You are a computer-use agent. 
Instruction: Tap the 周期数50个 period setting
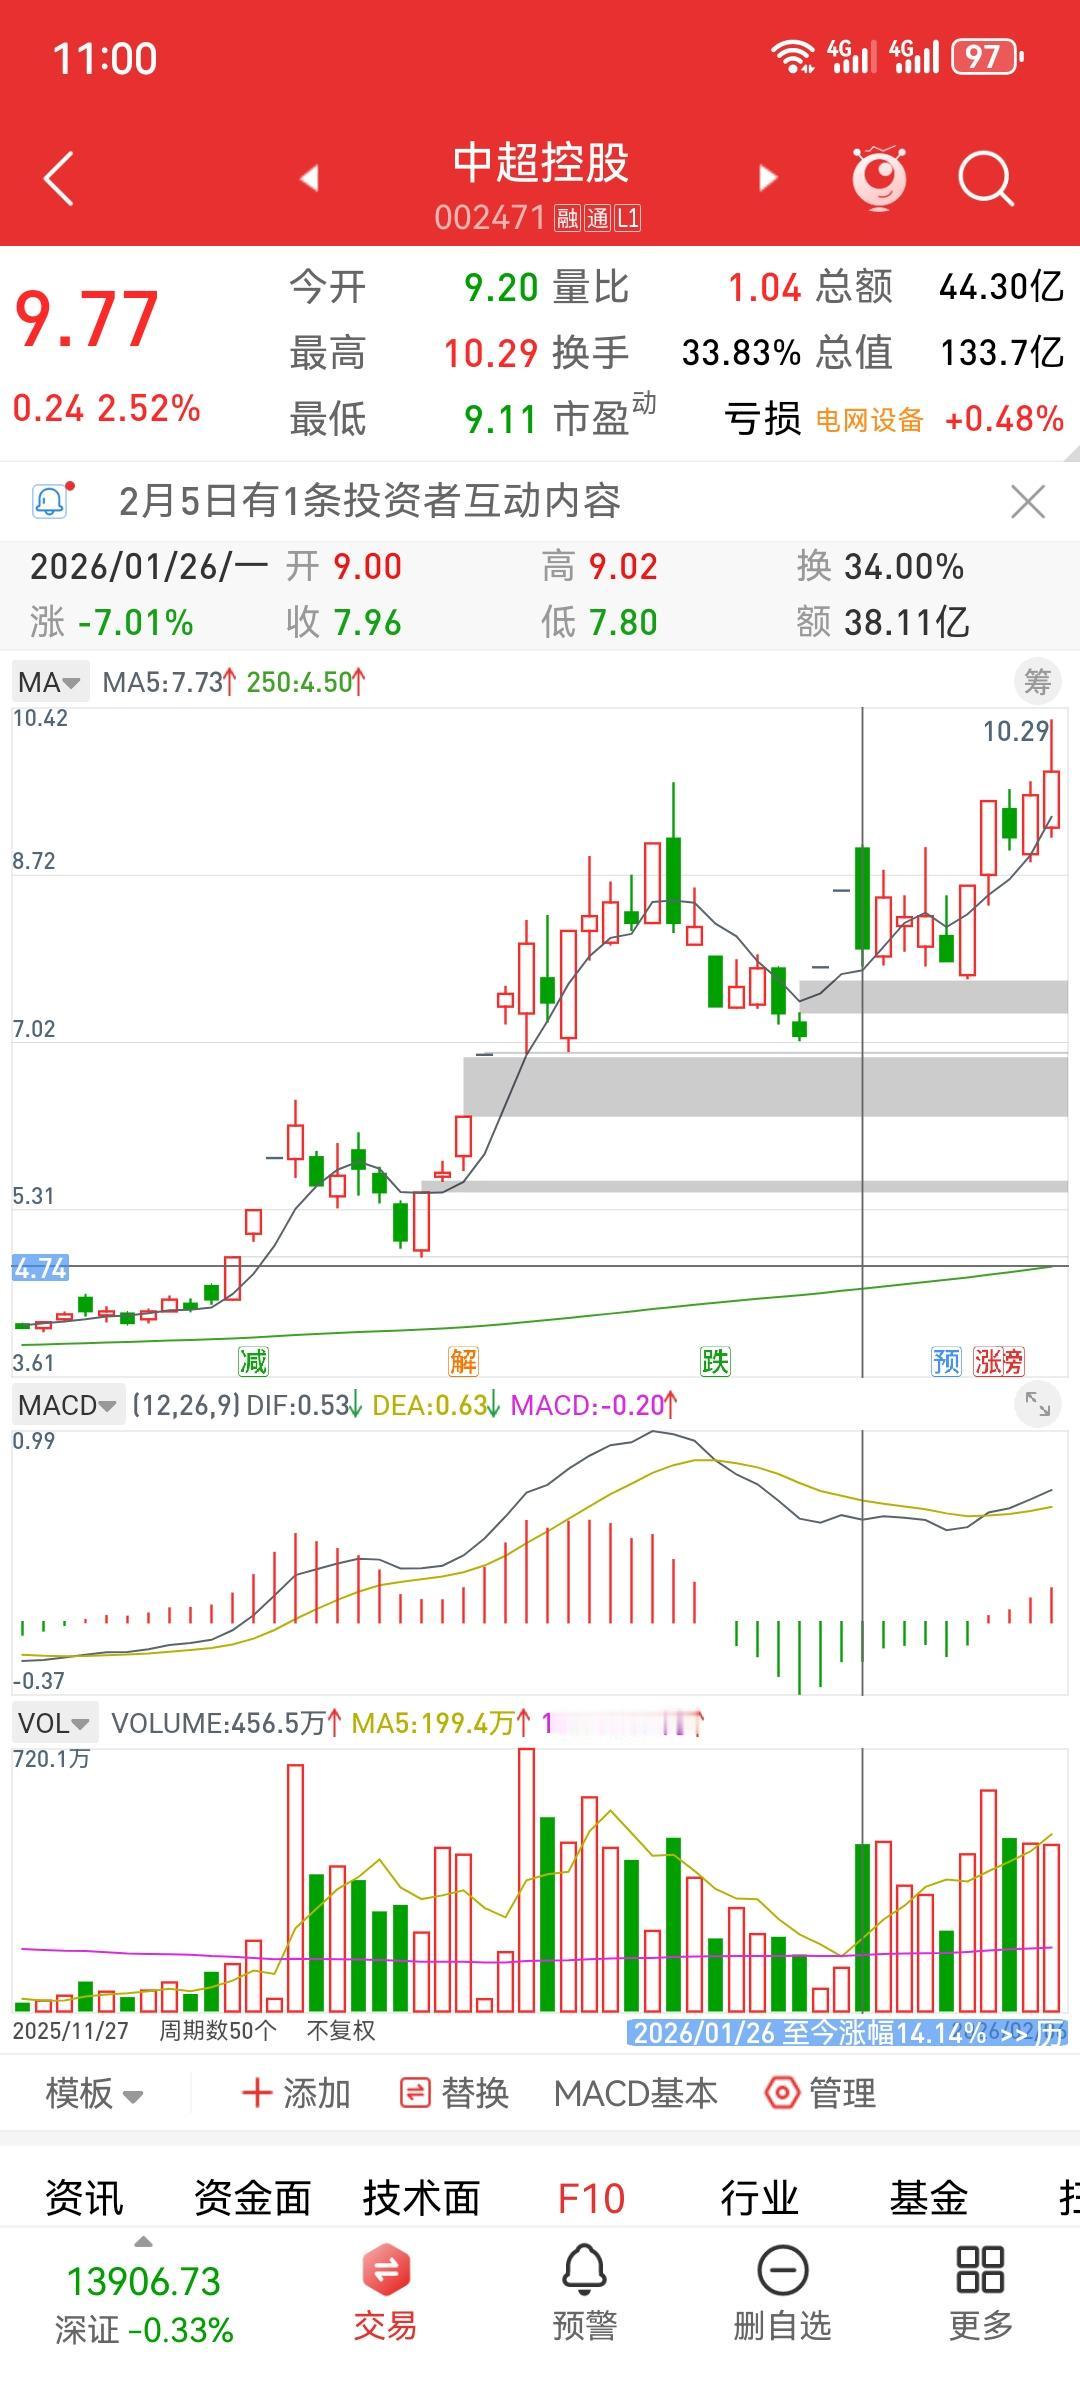click(218, 2030)
